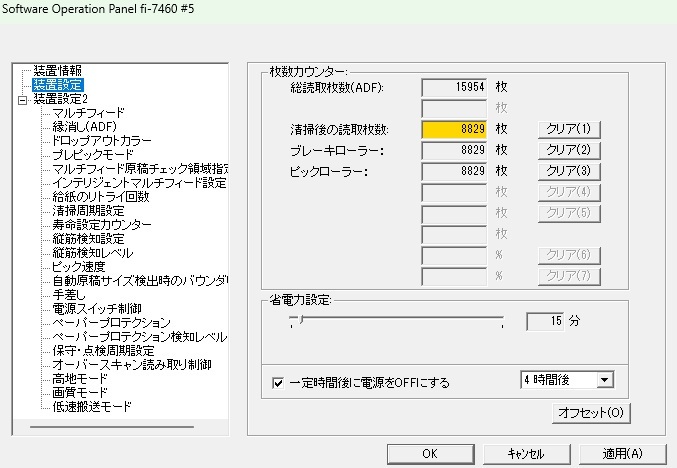Select 電源スイッチ制御 item

97,309
